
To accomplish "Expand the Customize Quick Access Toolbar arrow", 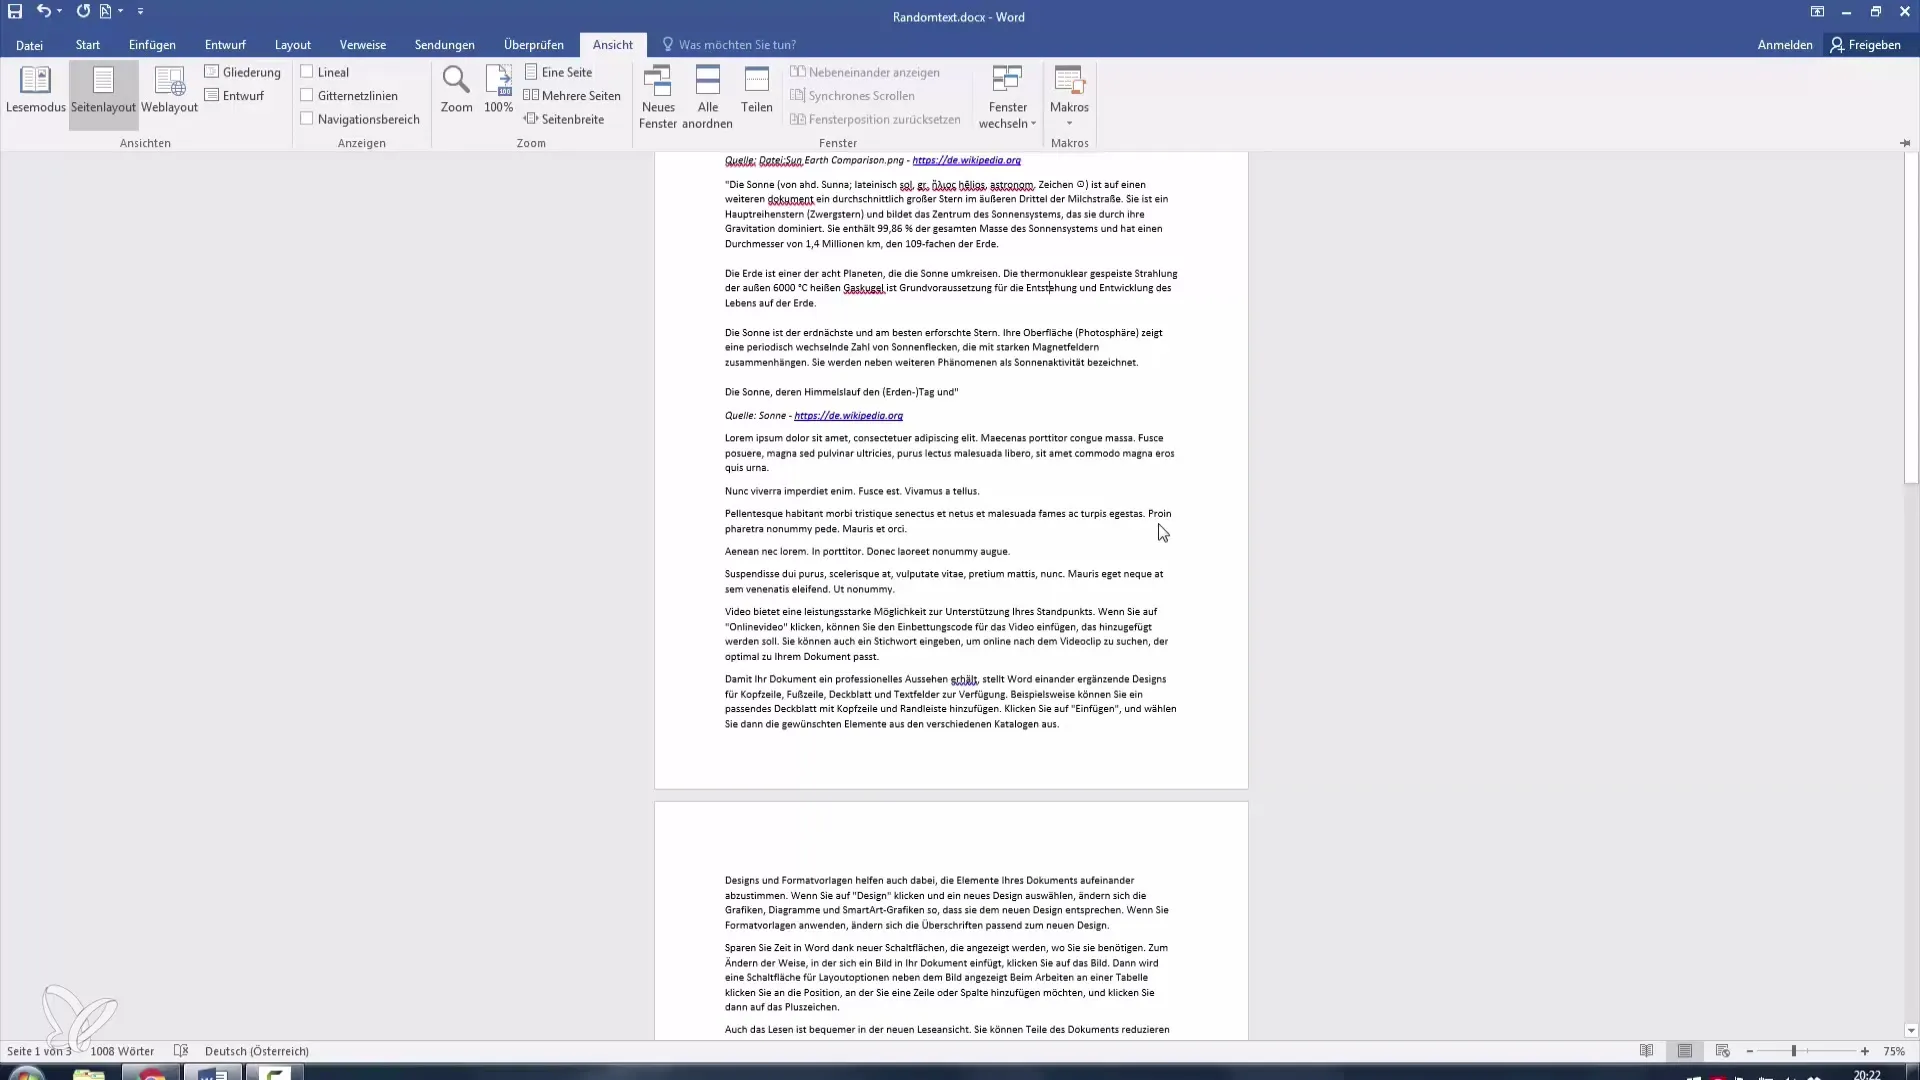I will (x=140, y=11).
